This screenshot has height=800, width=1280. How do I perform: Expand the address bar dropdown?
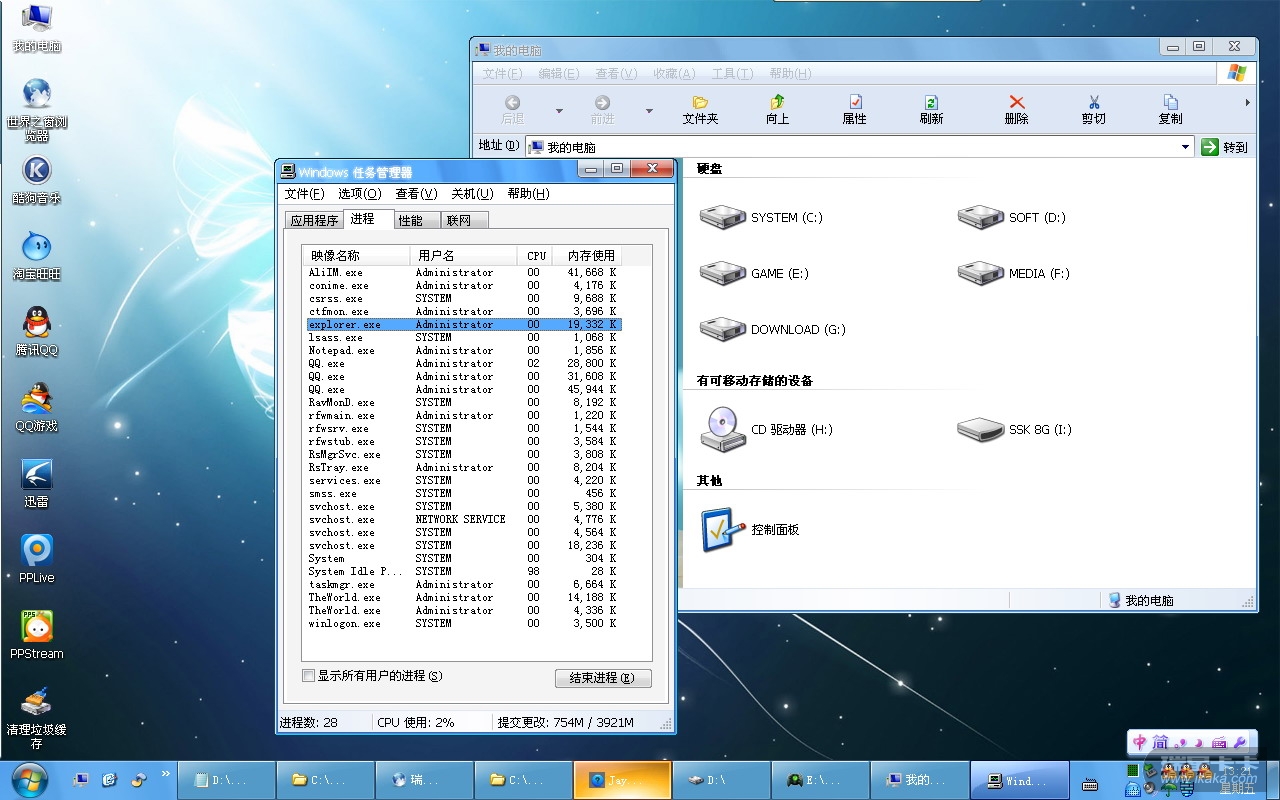coord(1185,147)
